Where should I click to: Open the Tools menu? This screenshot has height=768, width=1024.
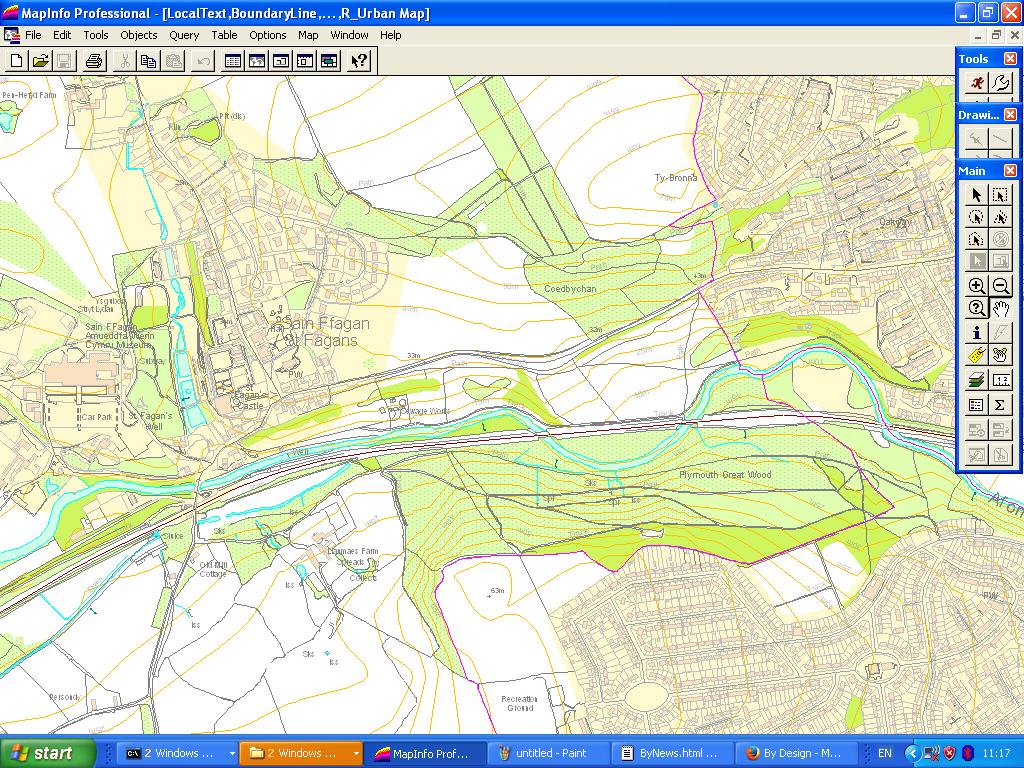[95, 35]
